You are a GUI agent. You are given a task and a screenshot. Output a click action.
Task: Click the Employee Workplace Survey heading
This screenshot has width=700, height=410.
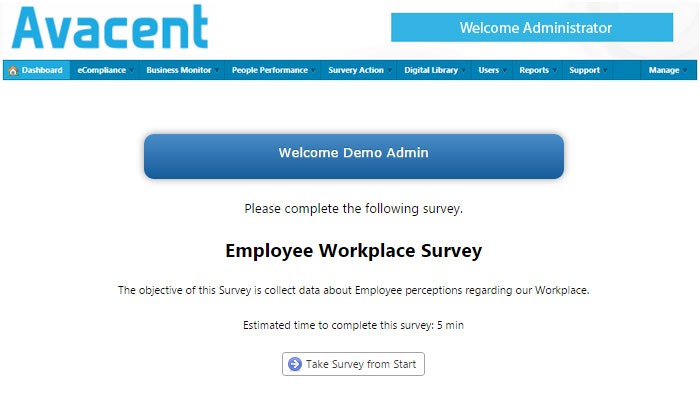point(354,251)
